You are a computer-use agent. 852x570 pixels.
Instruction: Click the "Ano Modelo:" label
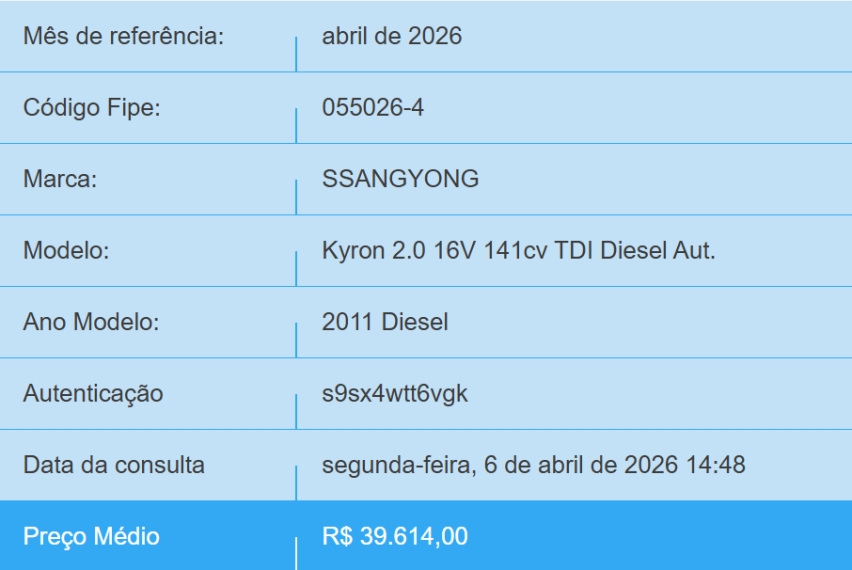(x=91, y=323)
